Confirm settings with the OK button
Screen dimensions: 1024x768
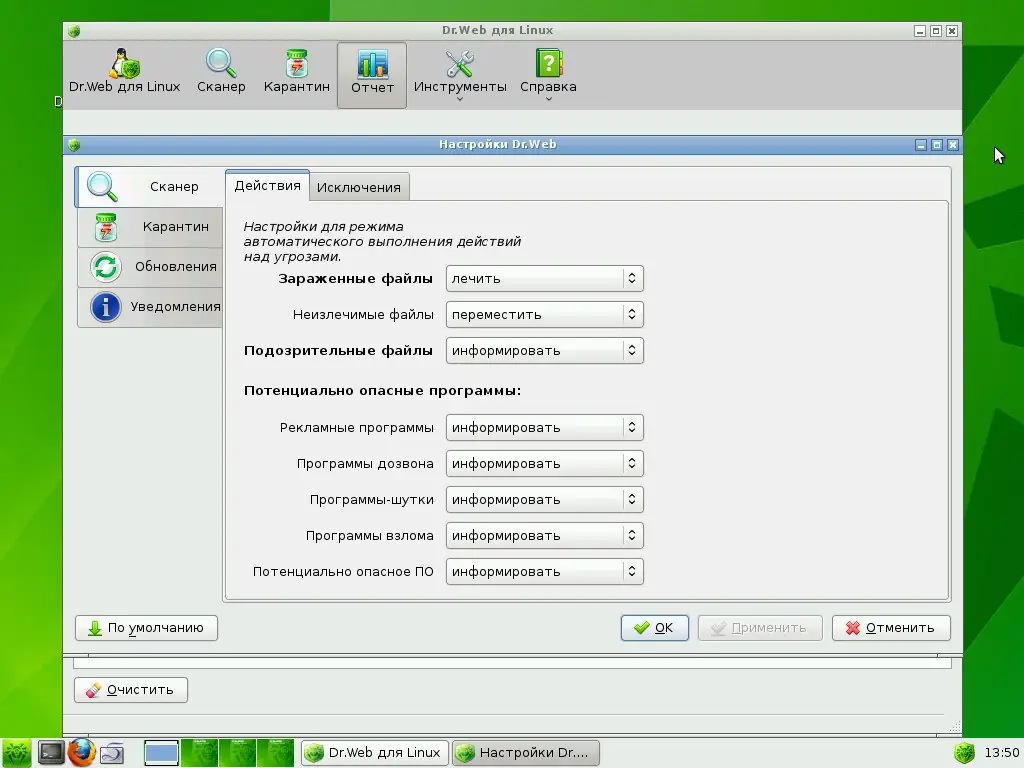click(654, 628)
